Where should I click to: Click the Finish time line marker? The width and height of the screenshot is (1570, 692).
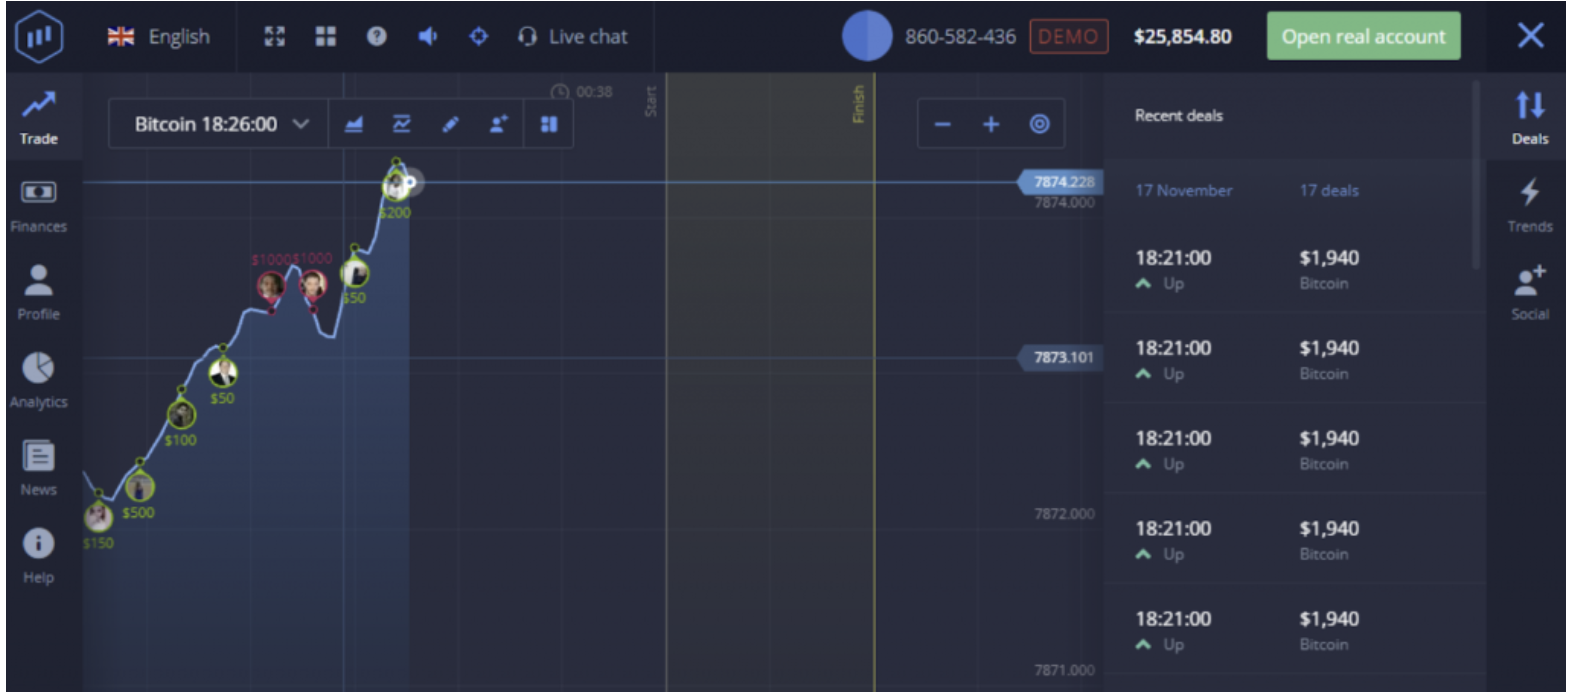(x=859, y=104)
